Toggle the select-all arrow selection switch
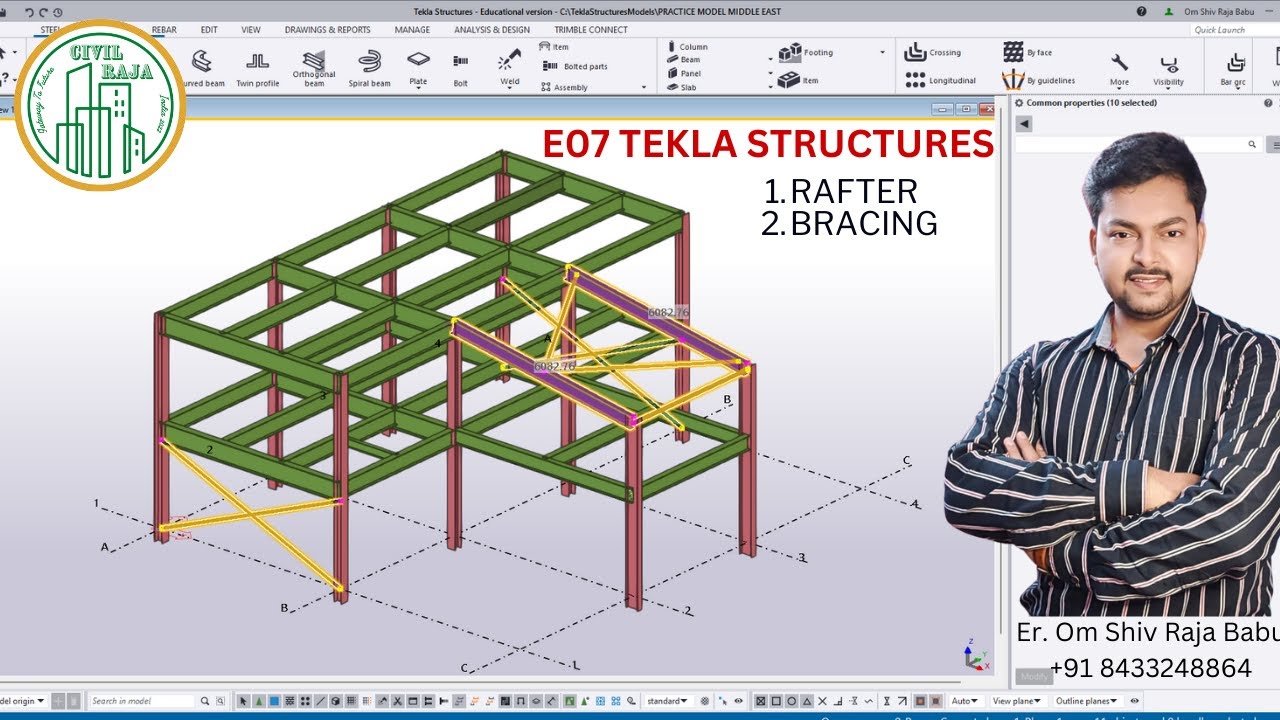This screenshot has height=720, width=1280. coord(243,701)
